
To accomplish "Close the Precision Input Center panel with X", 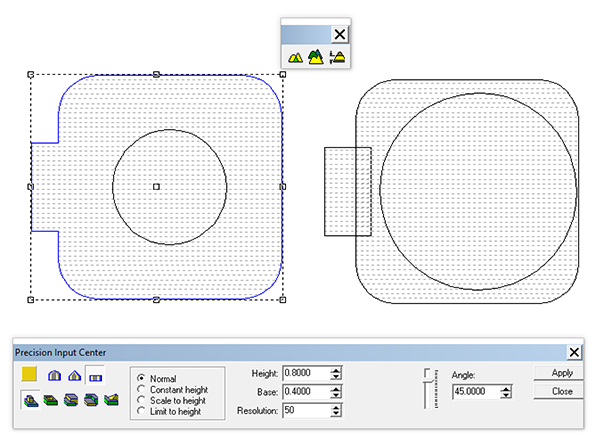I will point(574,352).
